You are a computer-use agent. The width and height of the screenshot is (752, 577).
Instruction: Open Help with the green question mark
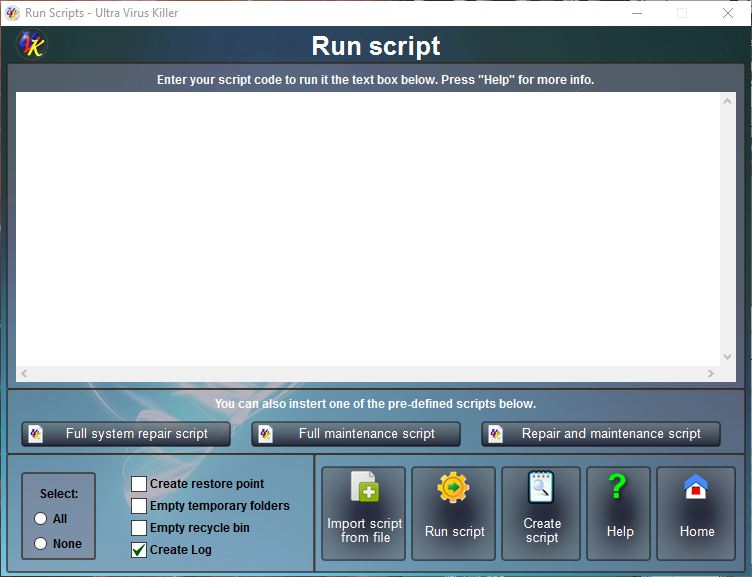[619, 513]
